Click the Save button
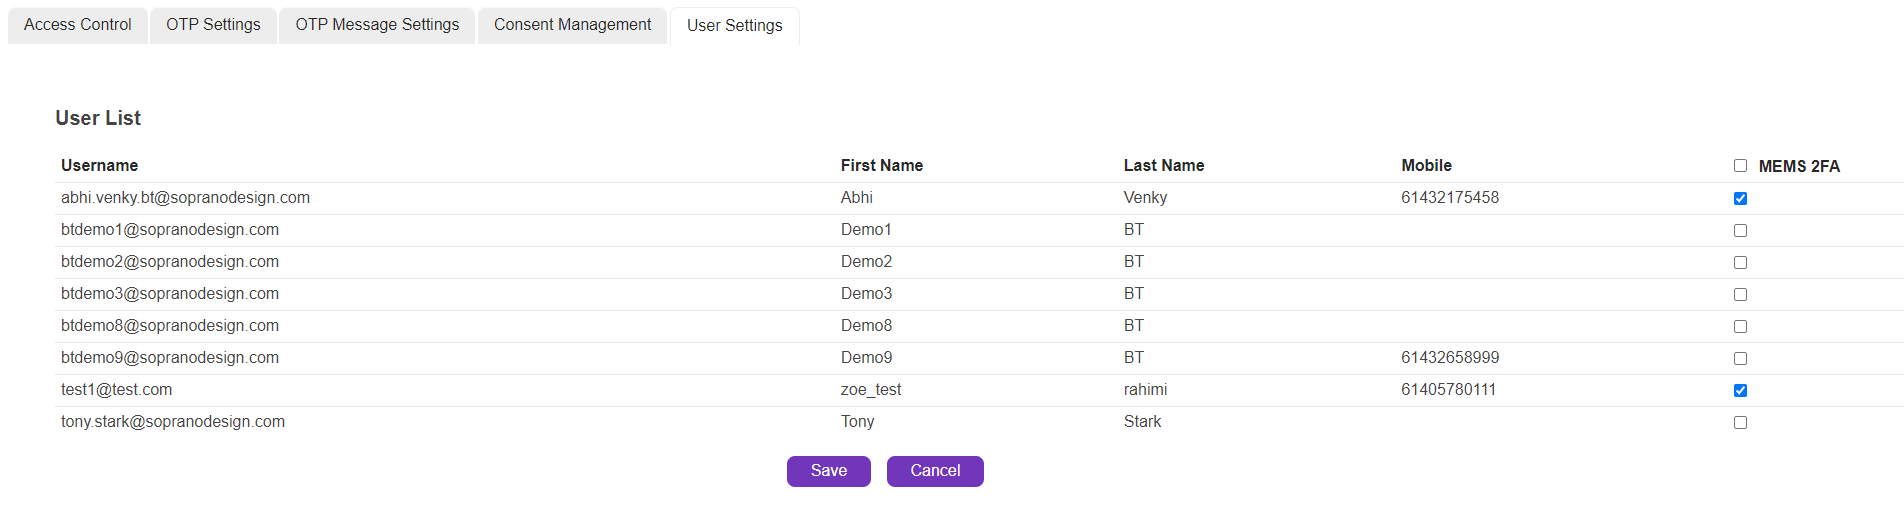1904x524 pixels. (x=828, y=471)
